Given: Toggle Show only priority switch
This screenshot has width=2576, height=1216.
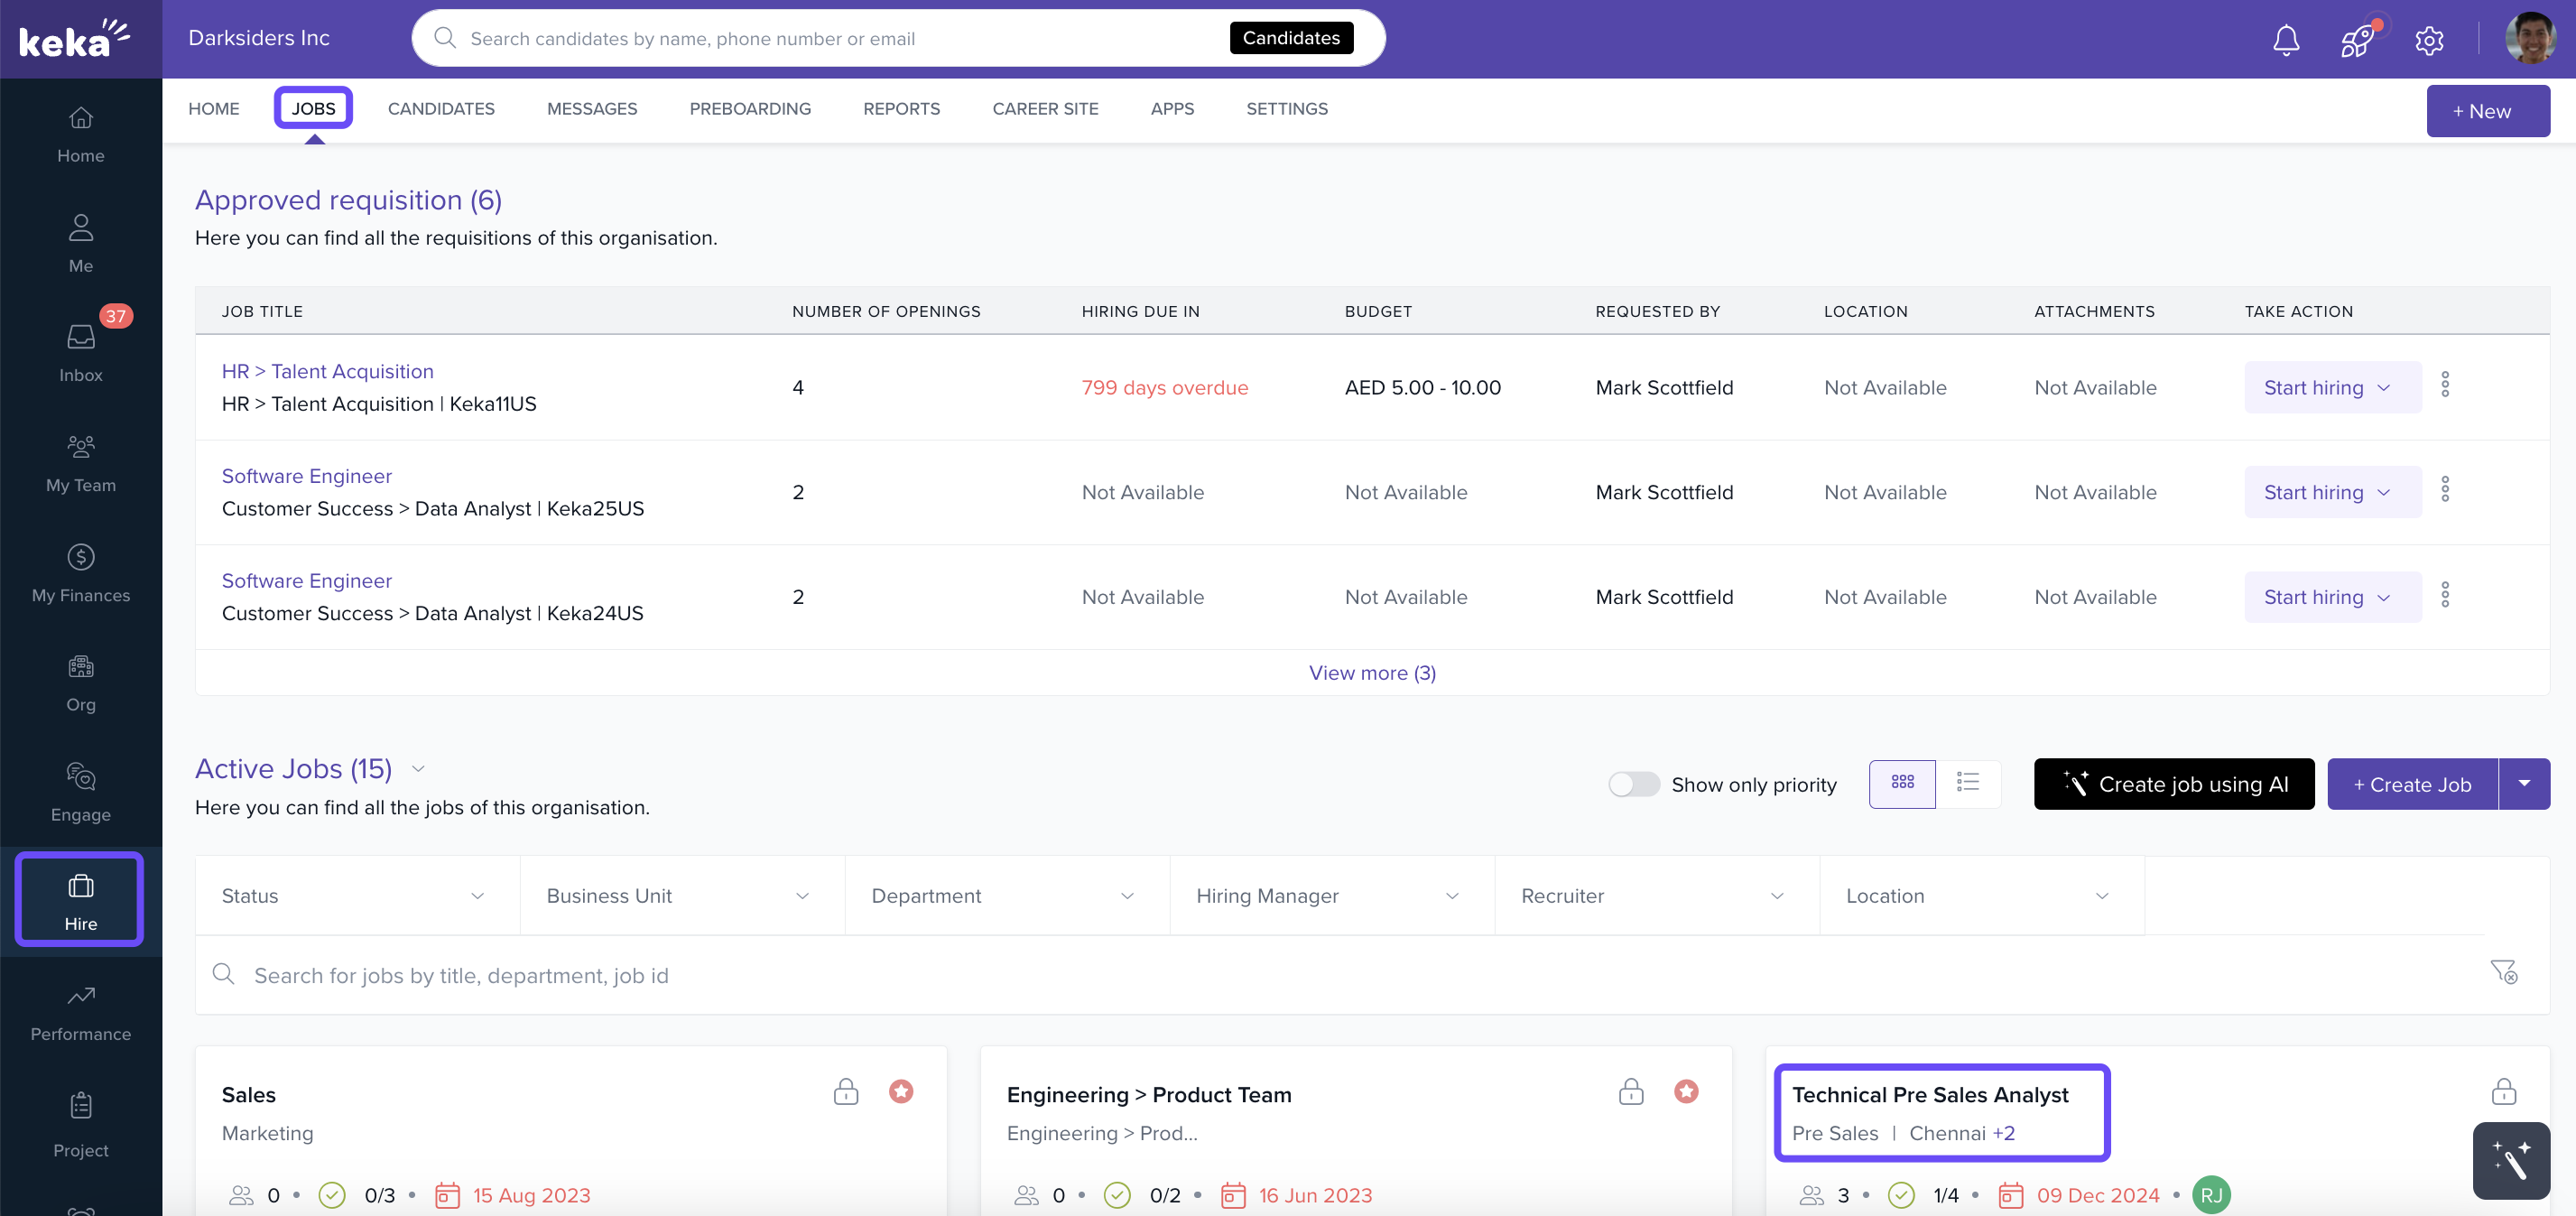Looking at the screenshot, I should [1633, 784].
